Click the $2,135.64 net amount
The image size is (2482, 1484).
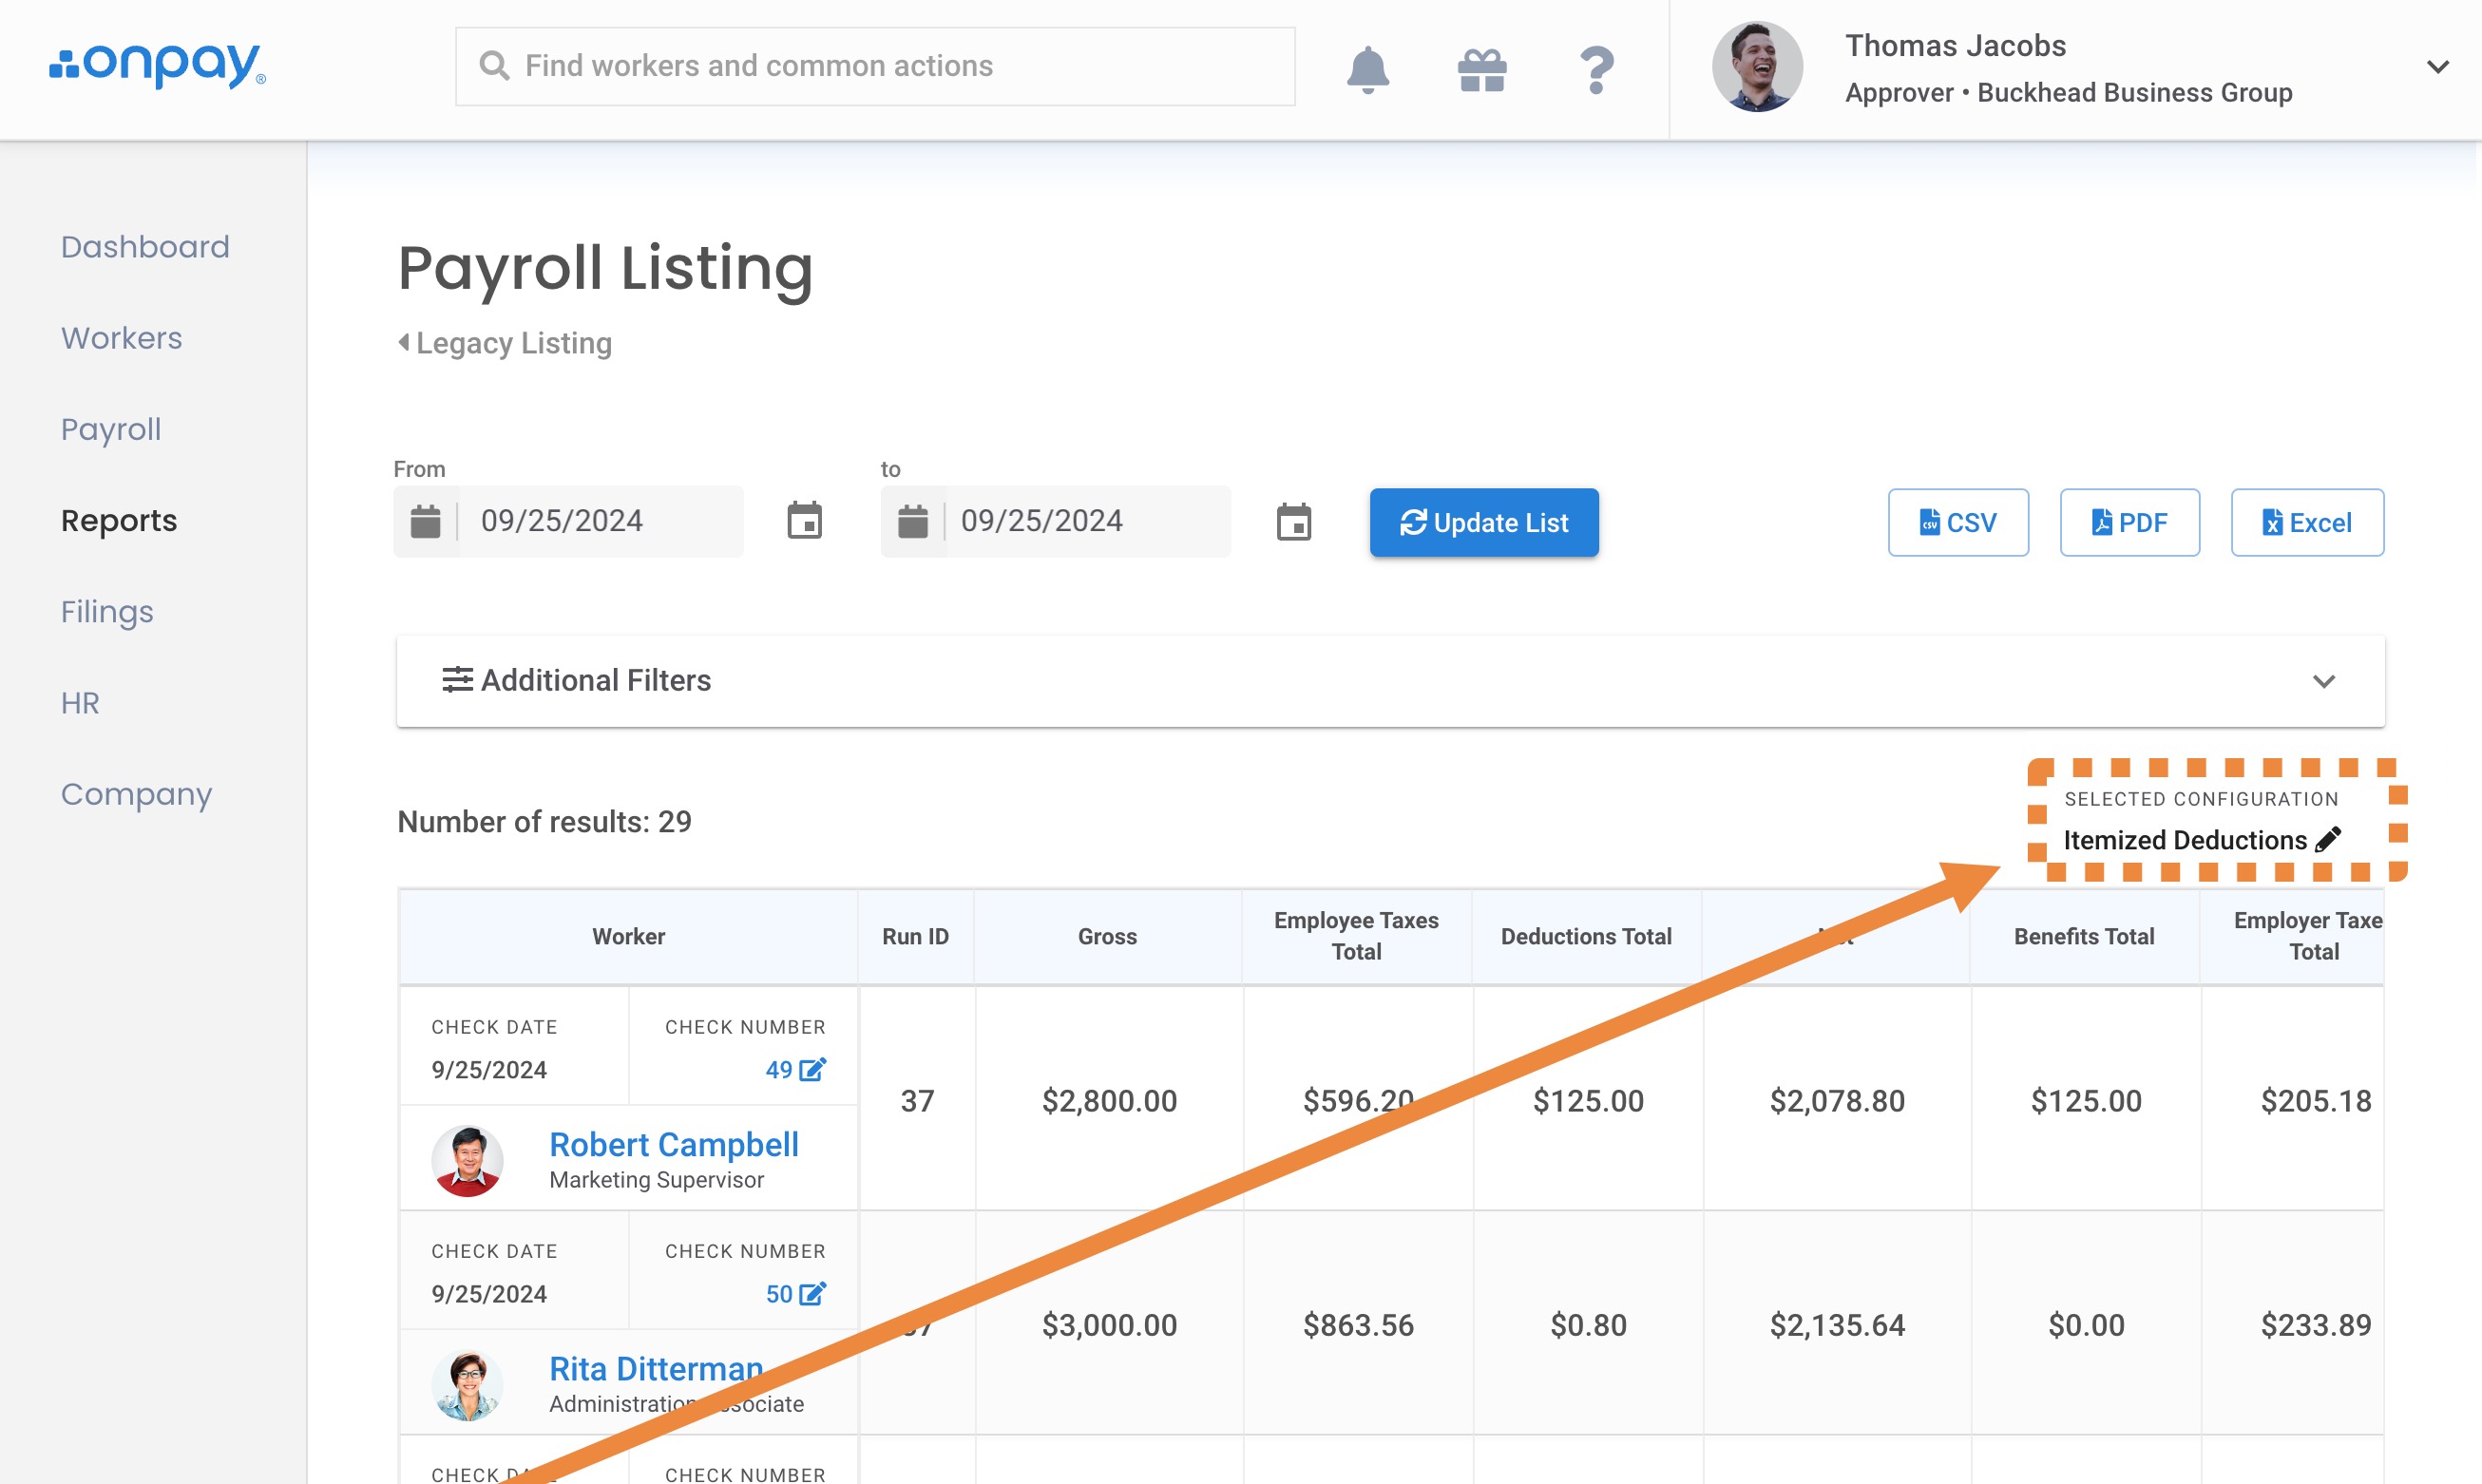[x=1837, y=1325]
